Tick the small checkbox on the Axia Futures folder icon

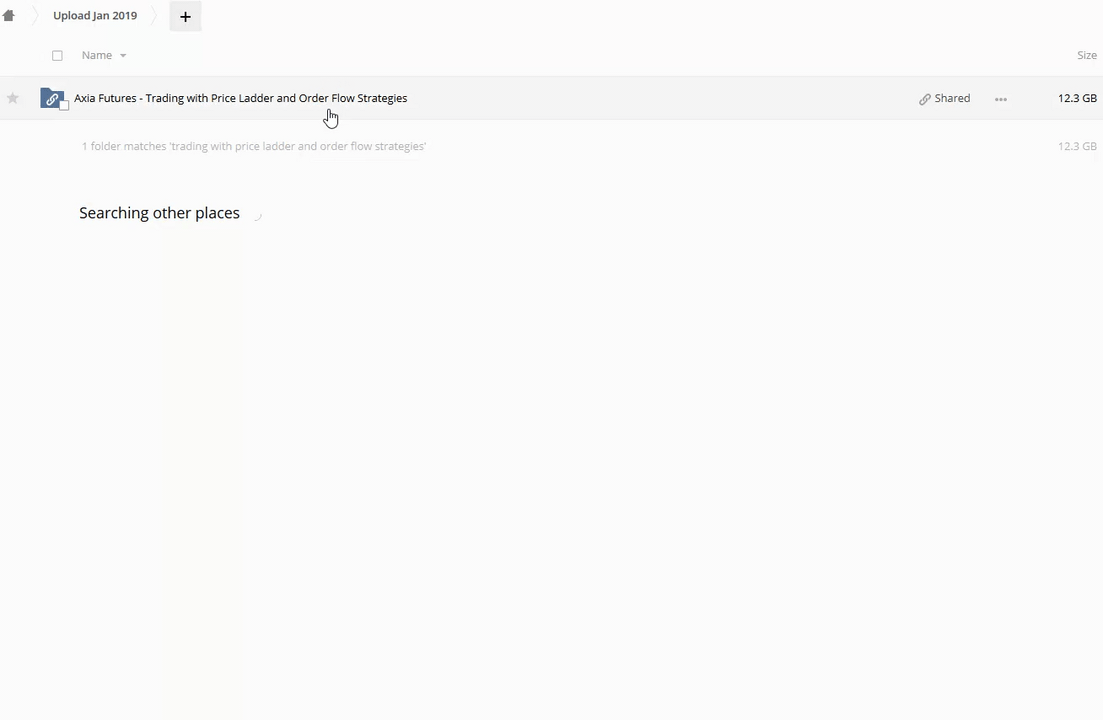pyautogui.click(x=64, y=105)
